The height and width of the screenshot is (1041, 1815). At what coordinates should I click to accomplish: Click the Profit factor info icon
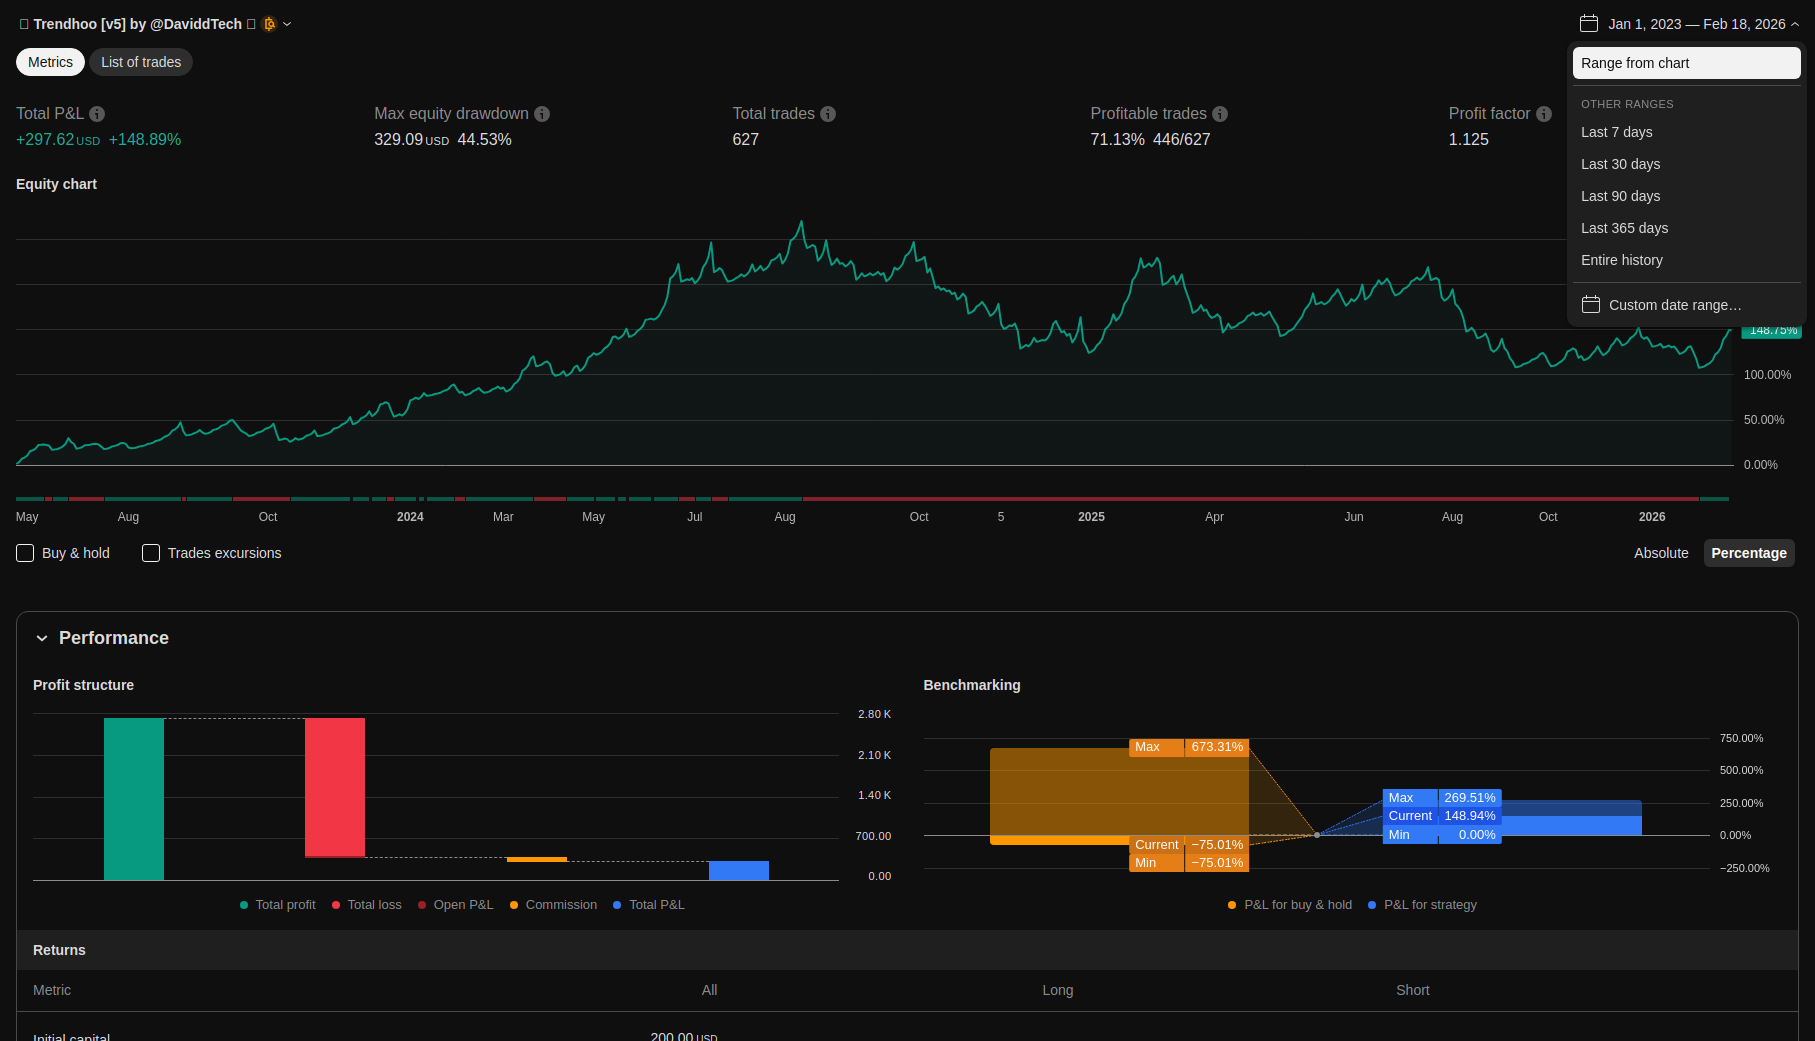point(1544,114)
